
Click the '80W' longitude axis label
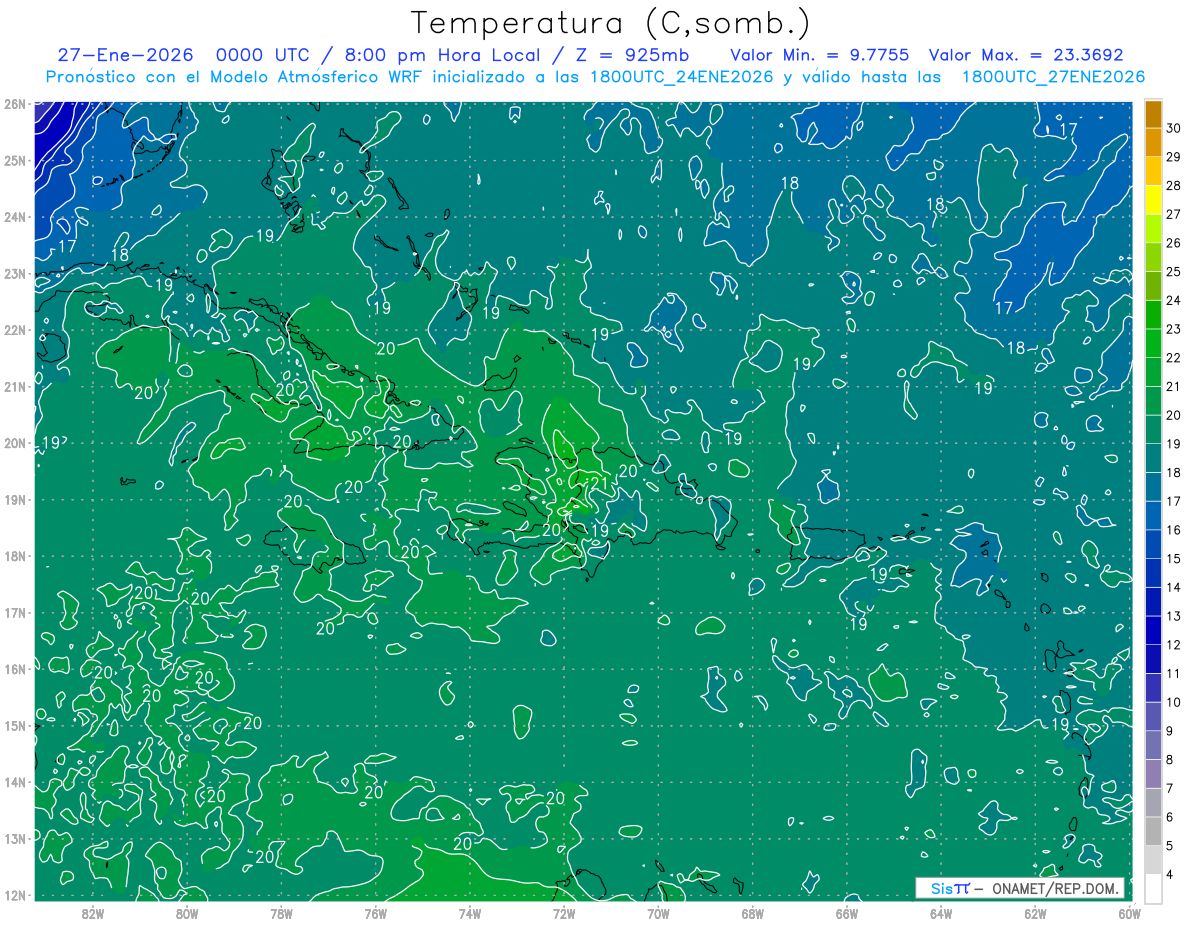186,913
